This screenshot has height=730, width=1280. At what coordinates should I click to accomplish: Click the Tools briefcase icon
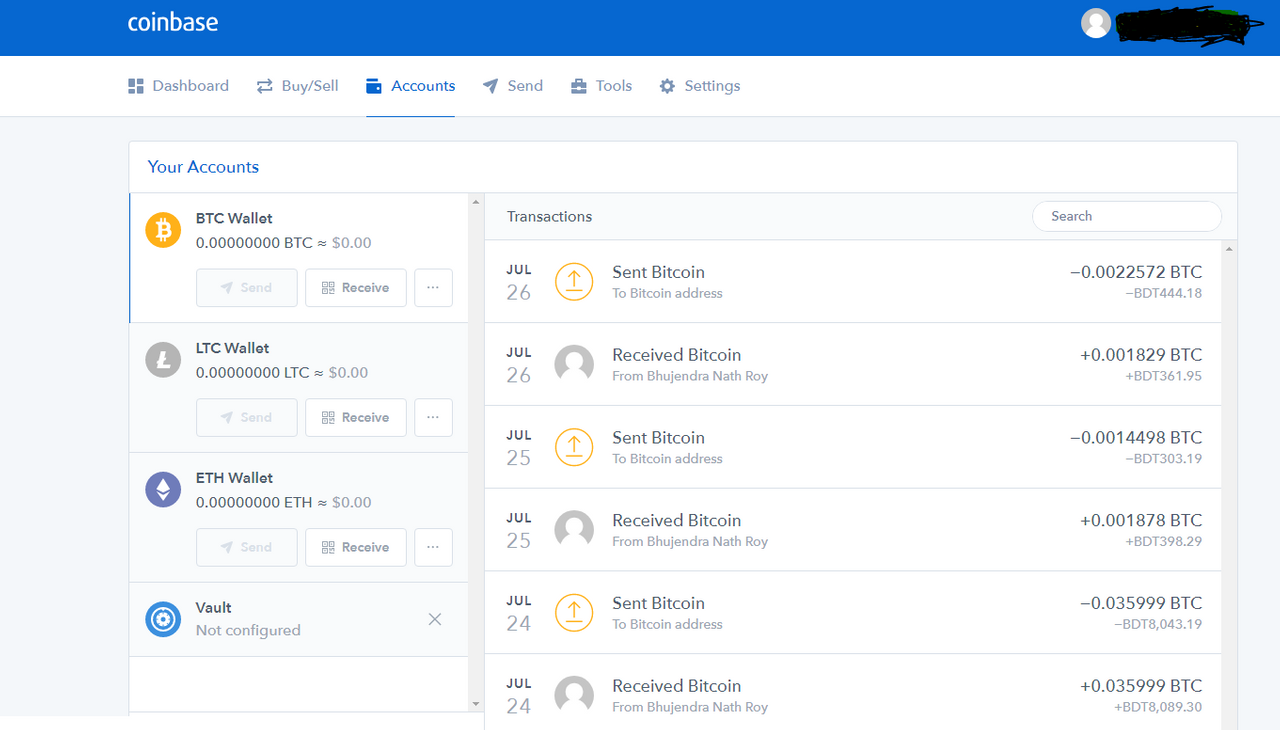(x=579, y=86)
